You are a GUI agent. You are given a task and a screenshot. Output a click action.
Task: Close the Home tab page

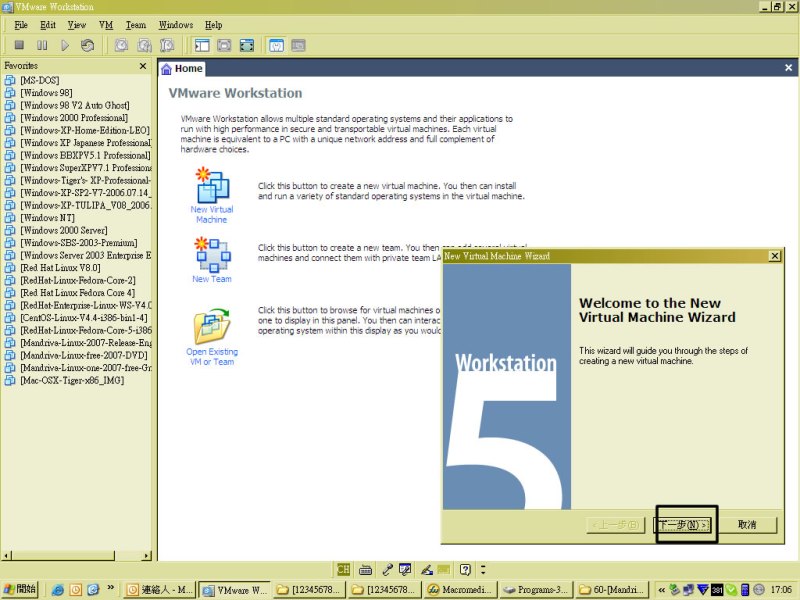[x=788, y=68]
